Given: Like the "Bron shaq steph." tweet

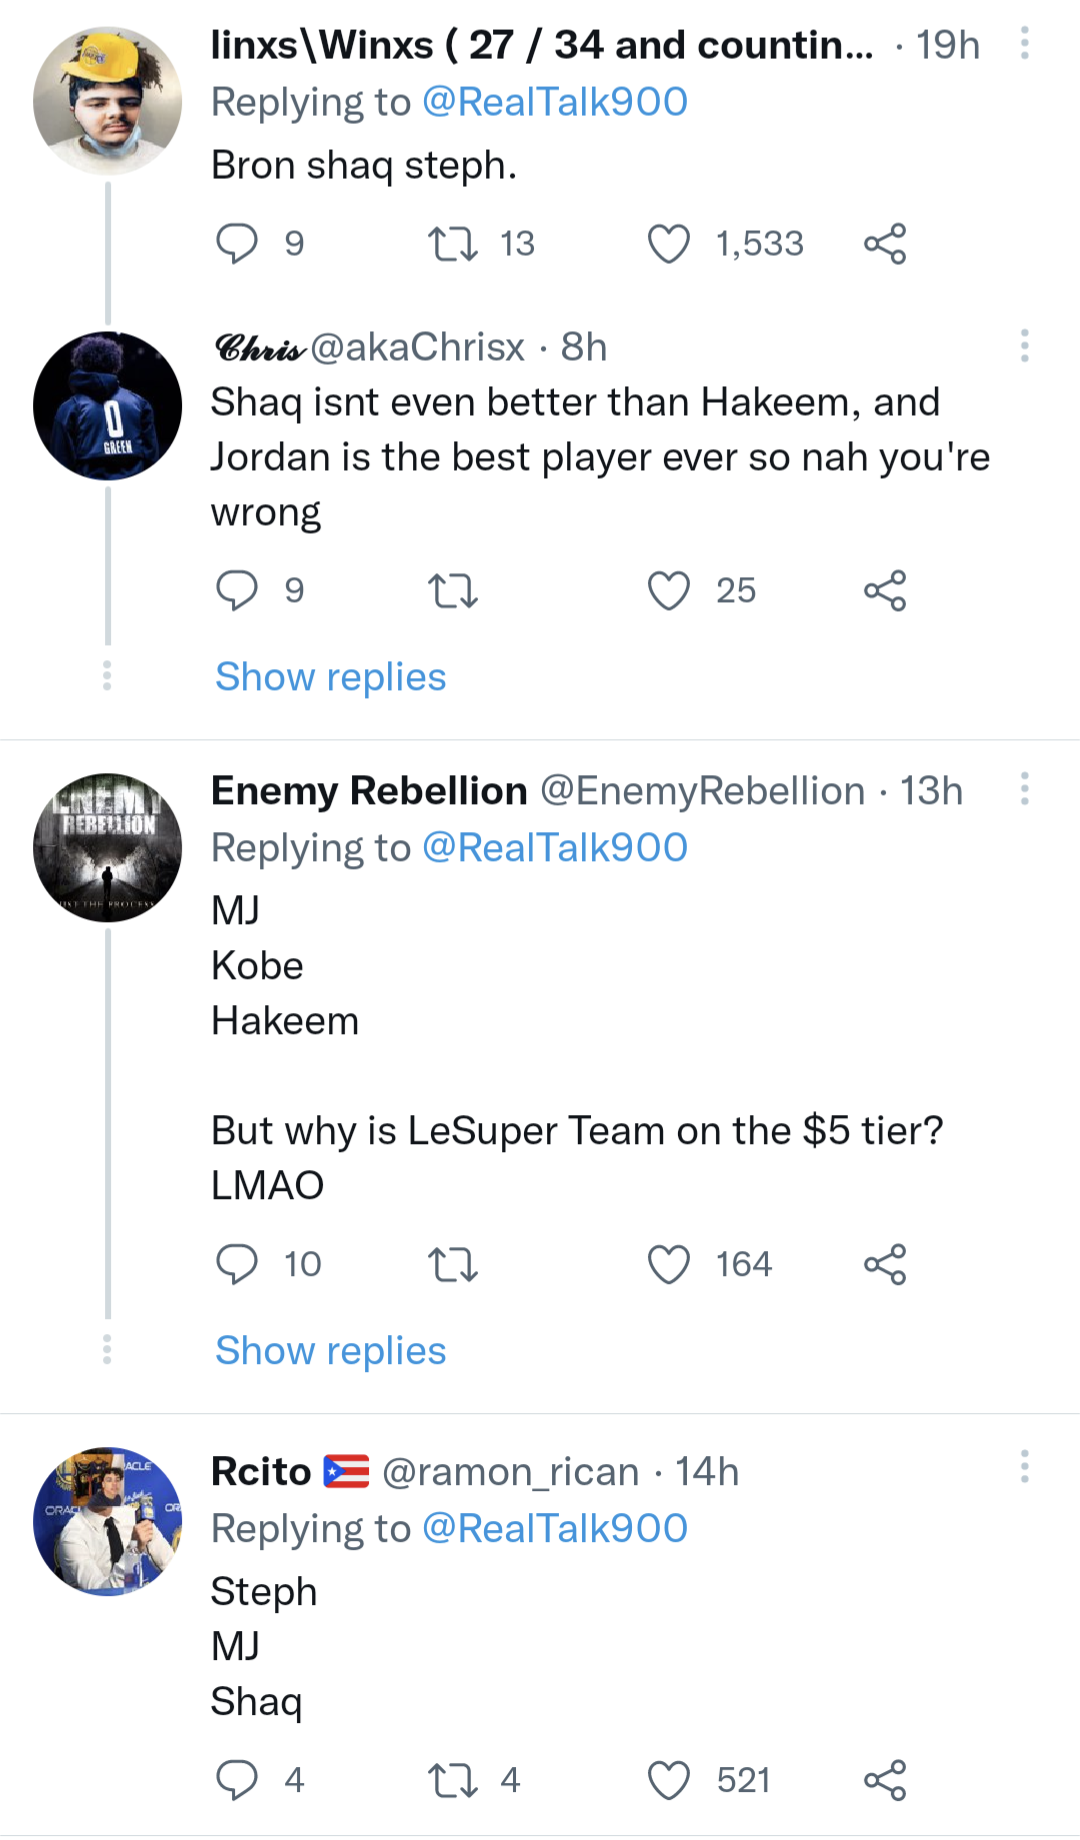Looking at the screenshot, I should pyautogui.click(x=669, y=244).
